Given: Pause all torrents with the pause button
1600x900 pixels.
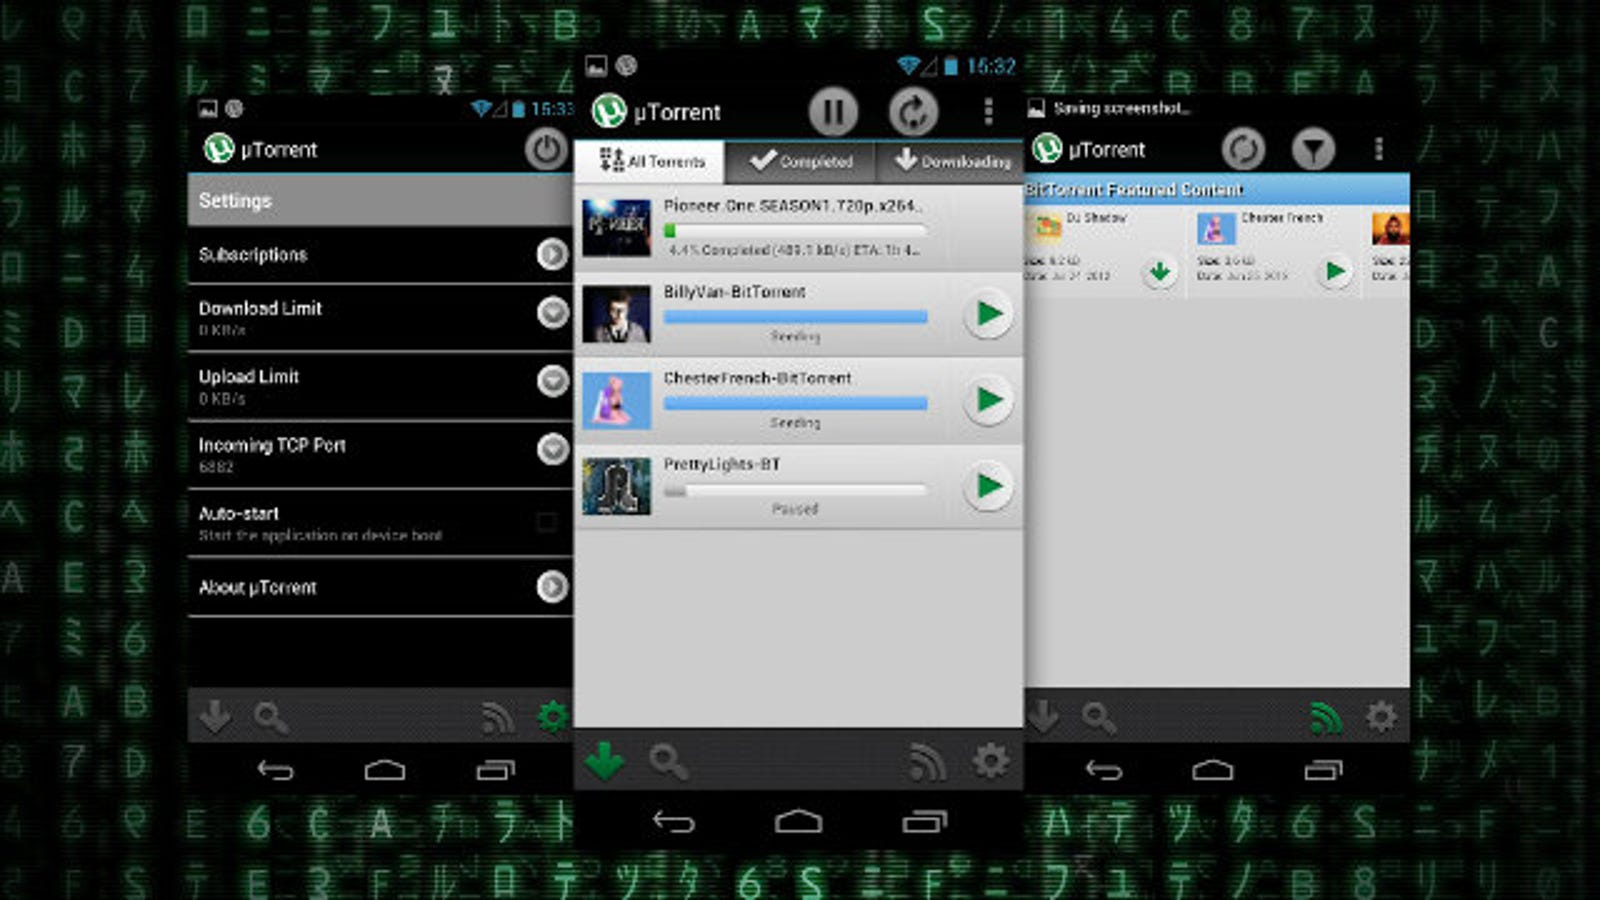Looking at the screenshot, I should click(x=833, y=111).
